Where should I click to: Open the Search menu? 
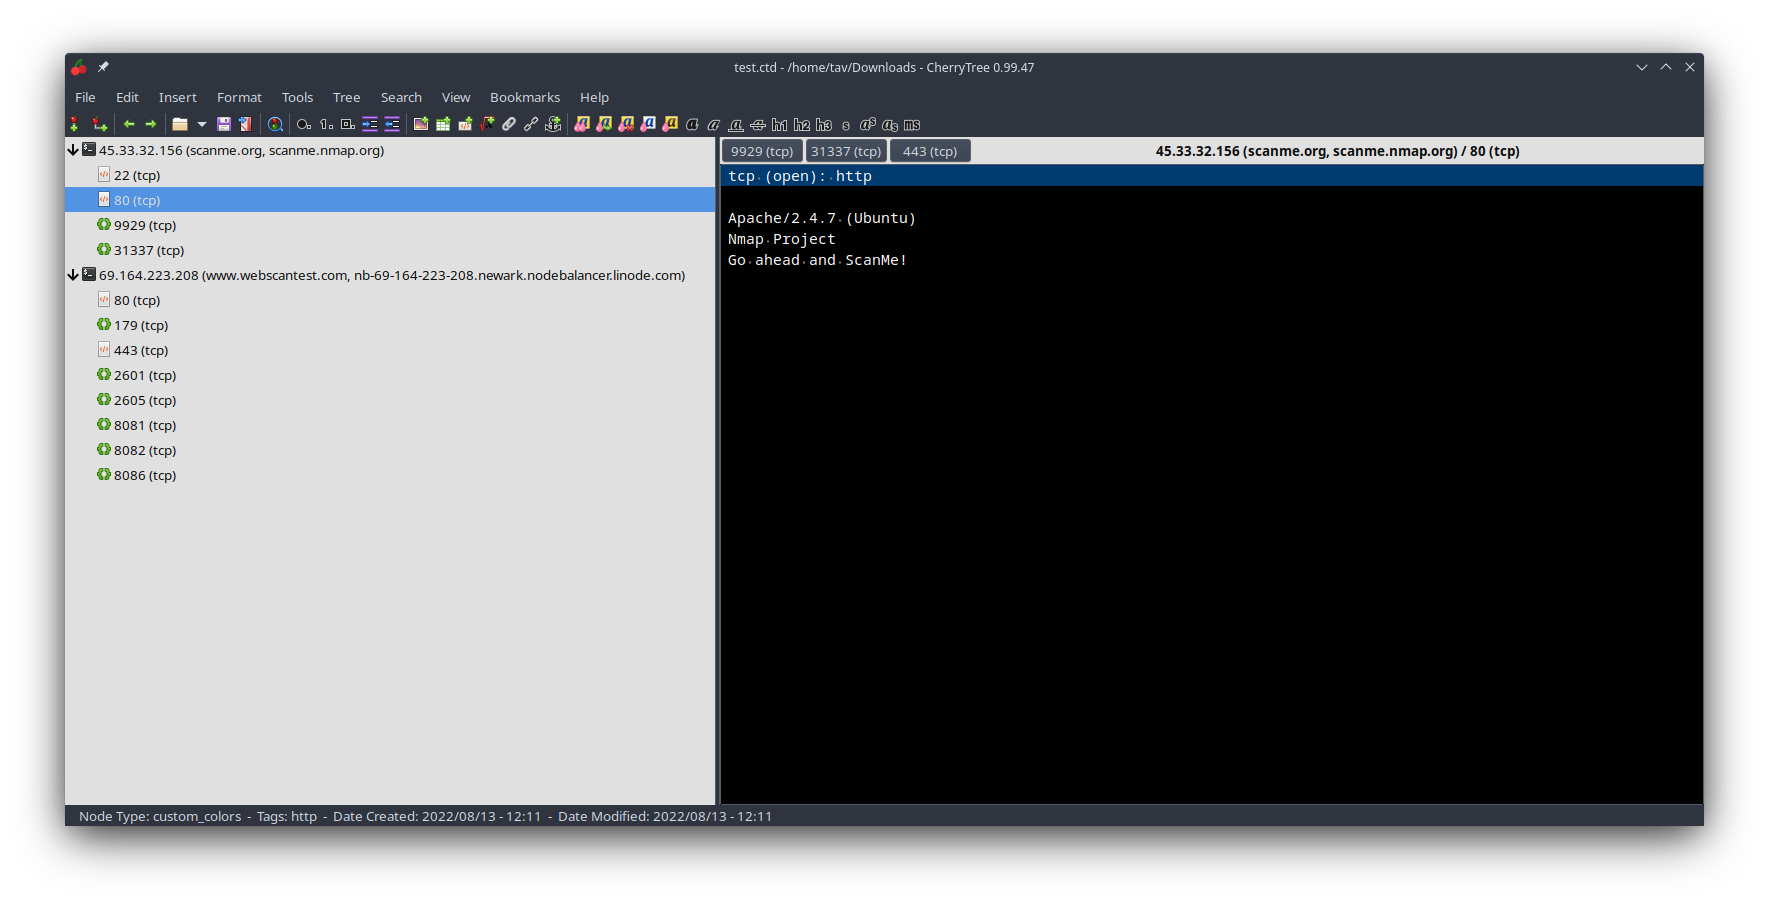[x=401, y=97]
